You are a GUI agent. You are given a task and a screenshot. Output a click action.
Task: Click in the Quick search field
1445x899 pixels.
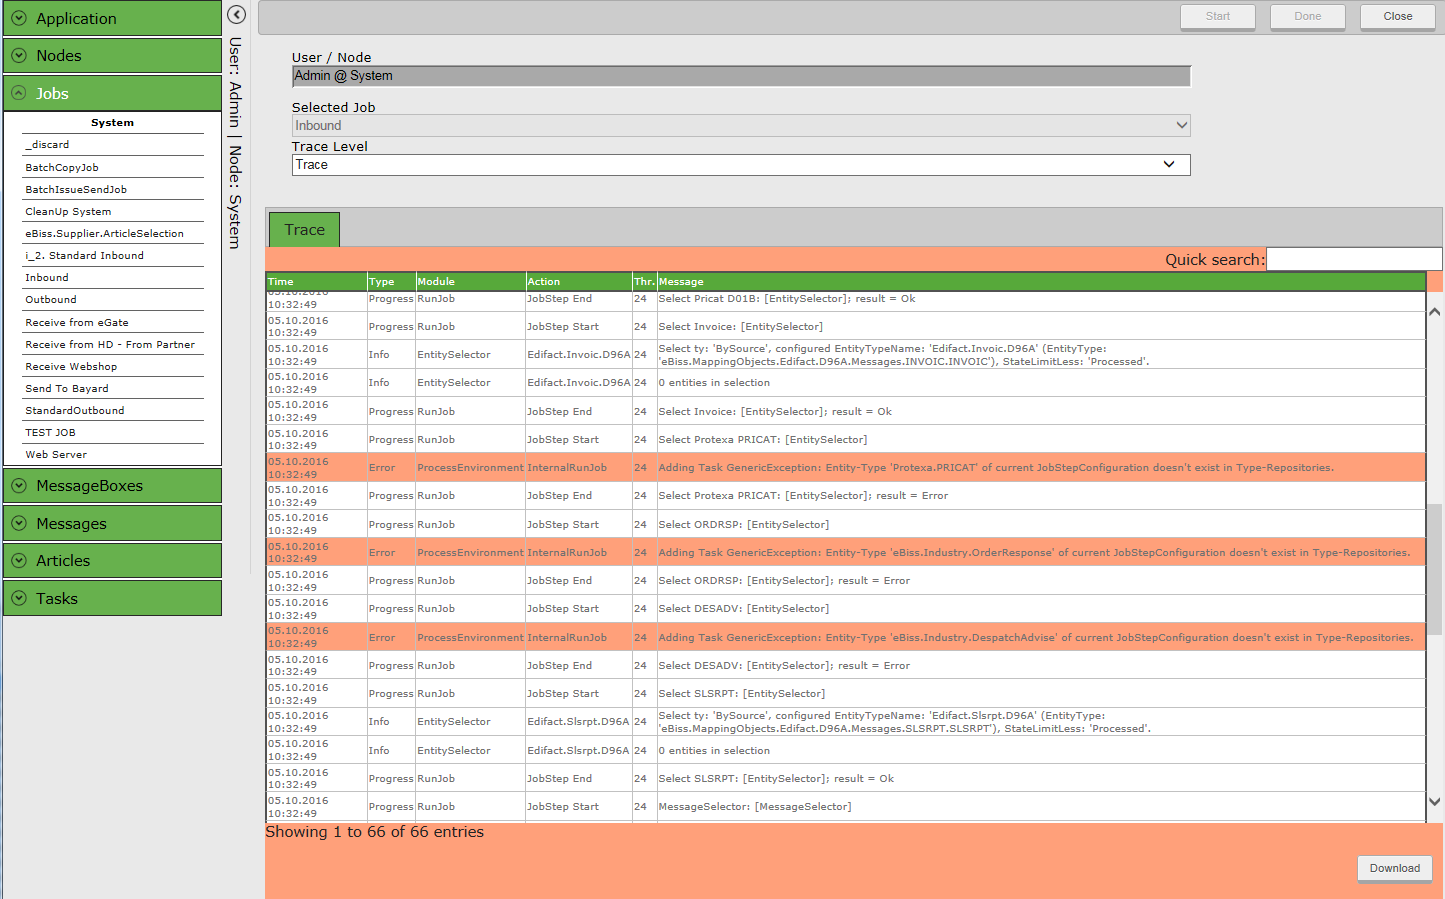point(1352,260)
